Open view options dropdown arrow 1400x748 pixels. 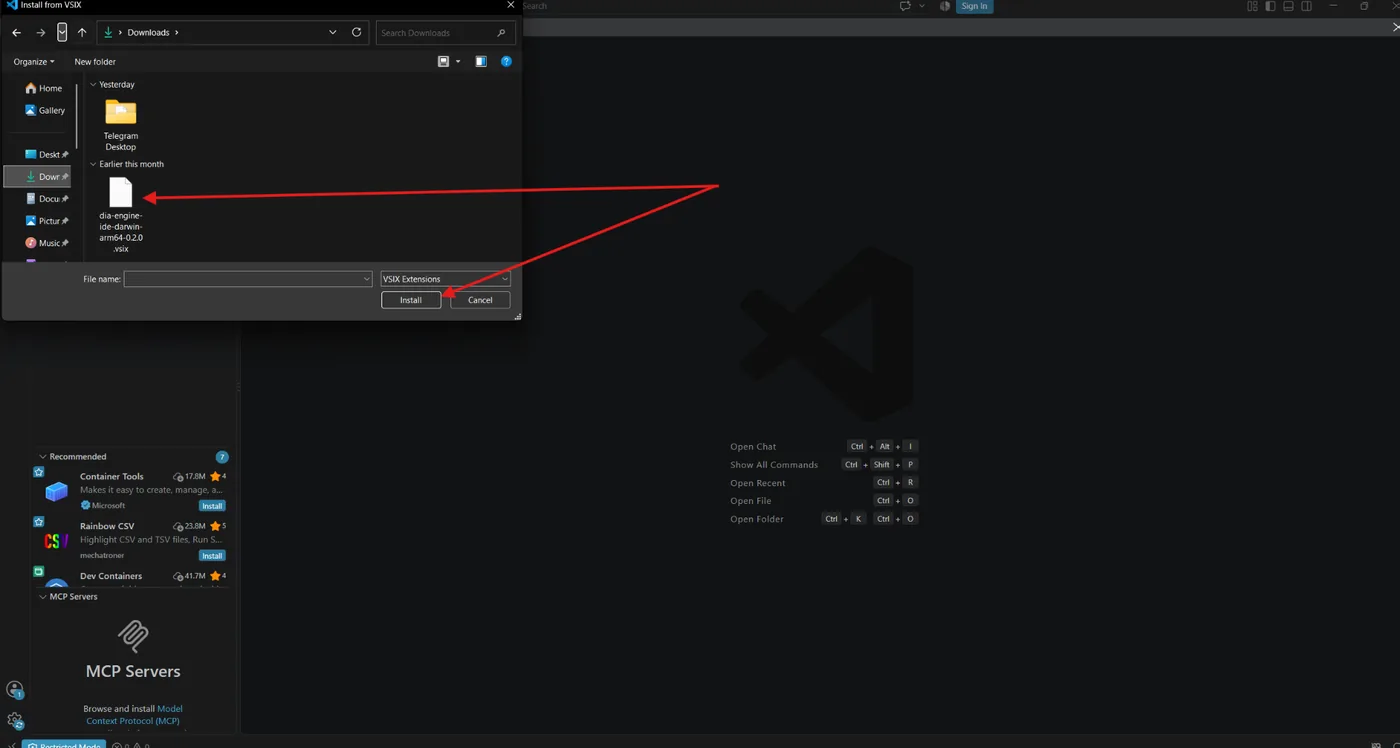point(458,62)
